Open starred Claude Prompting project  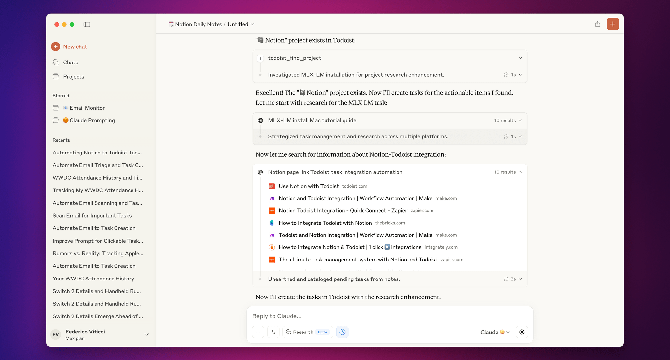84,120
